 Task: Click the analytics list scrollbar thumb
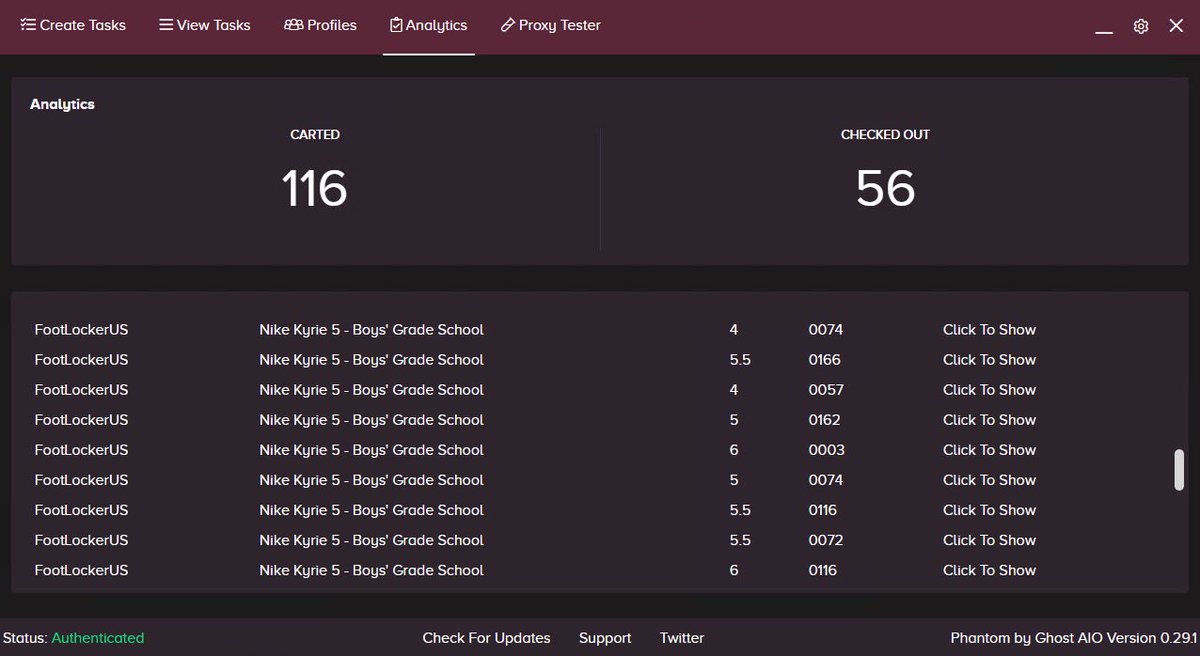pos(1179,470)
